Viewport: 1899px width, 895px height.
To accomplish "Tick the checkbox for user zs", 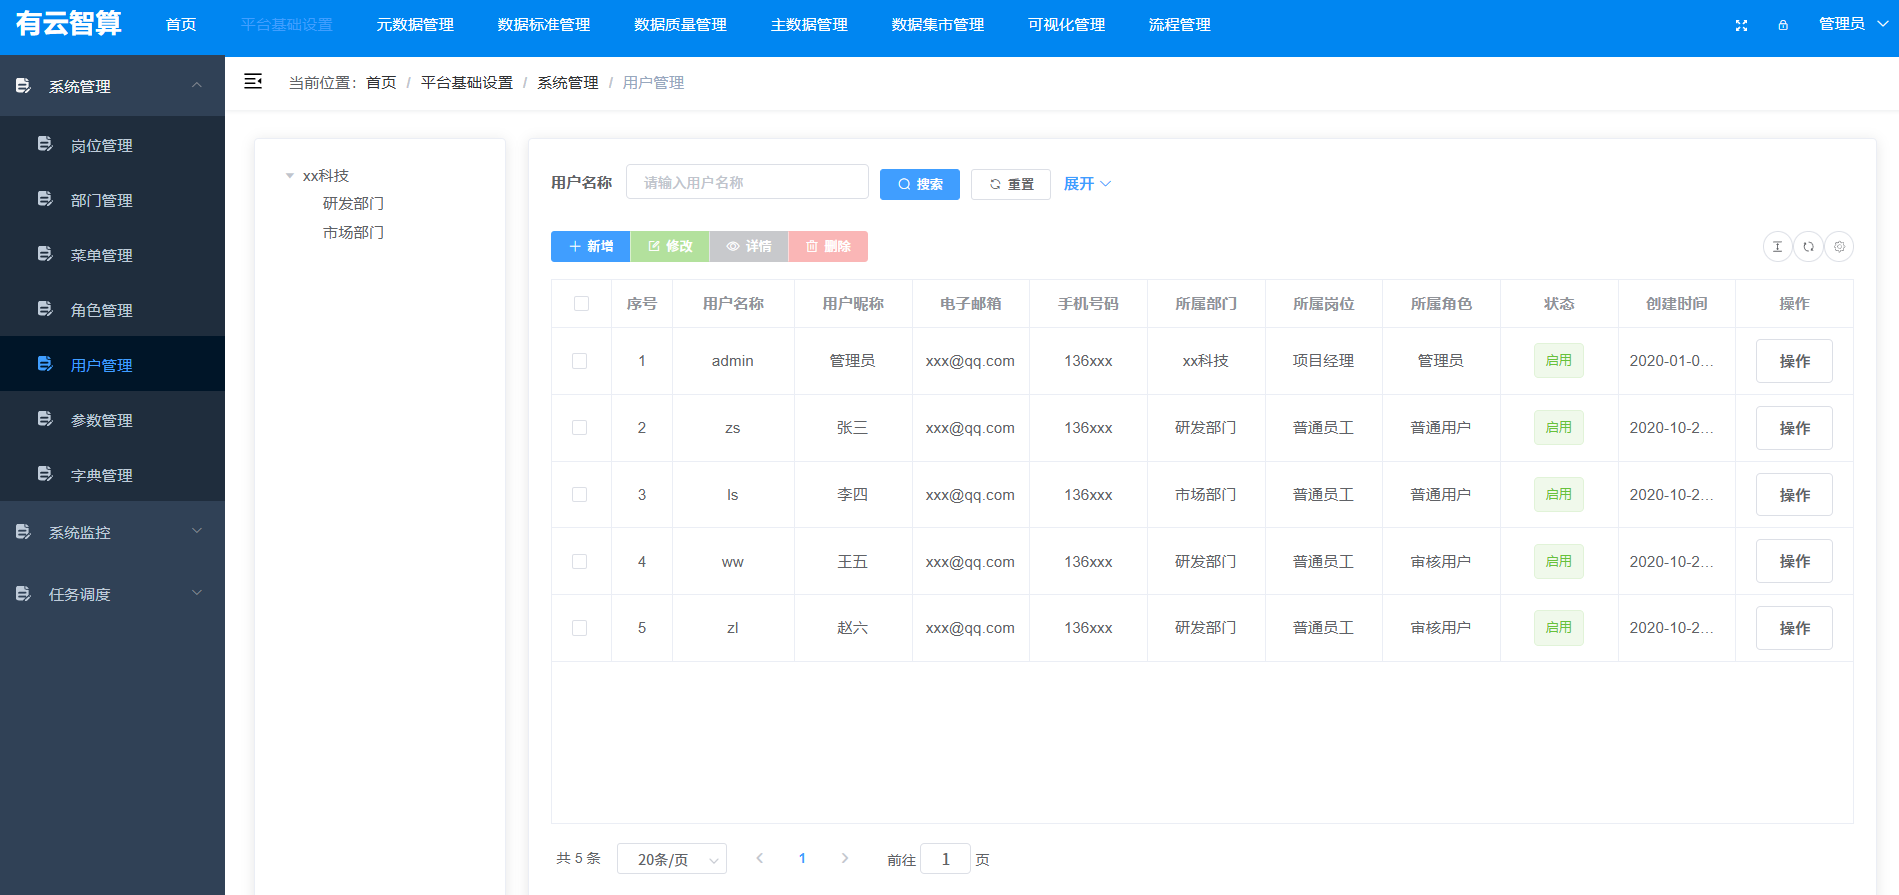I will (580, 427).
